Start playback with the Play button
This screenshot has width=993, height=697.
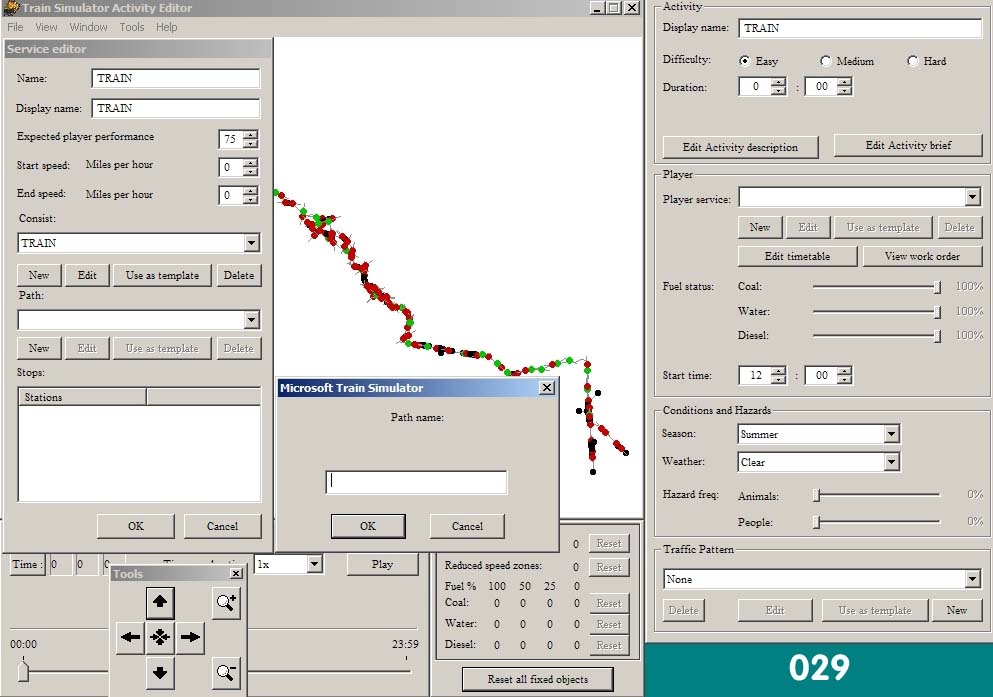(382, 564)
